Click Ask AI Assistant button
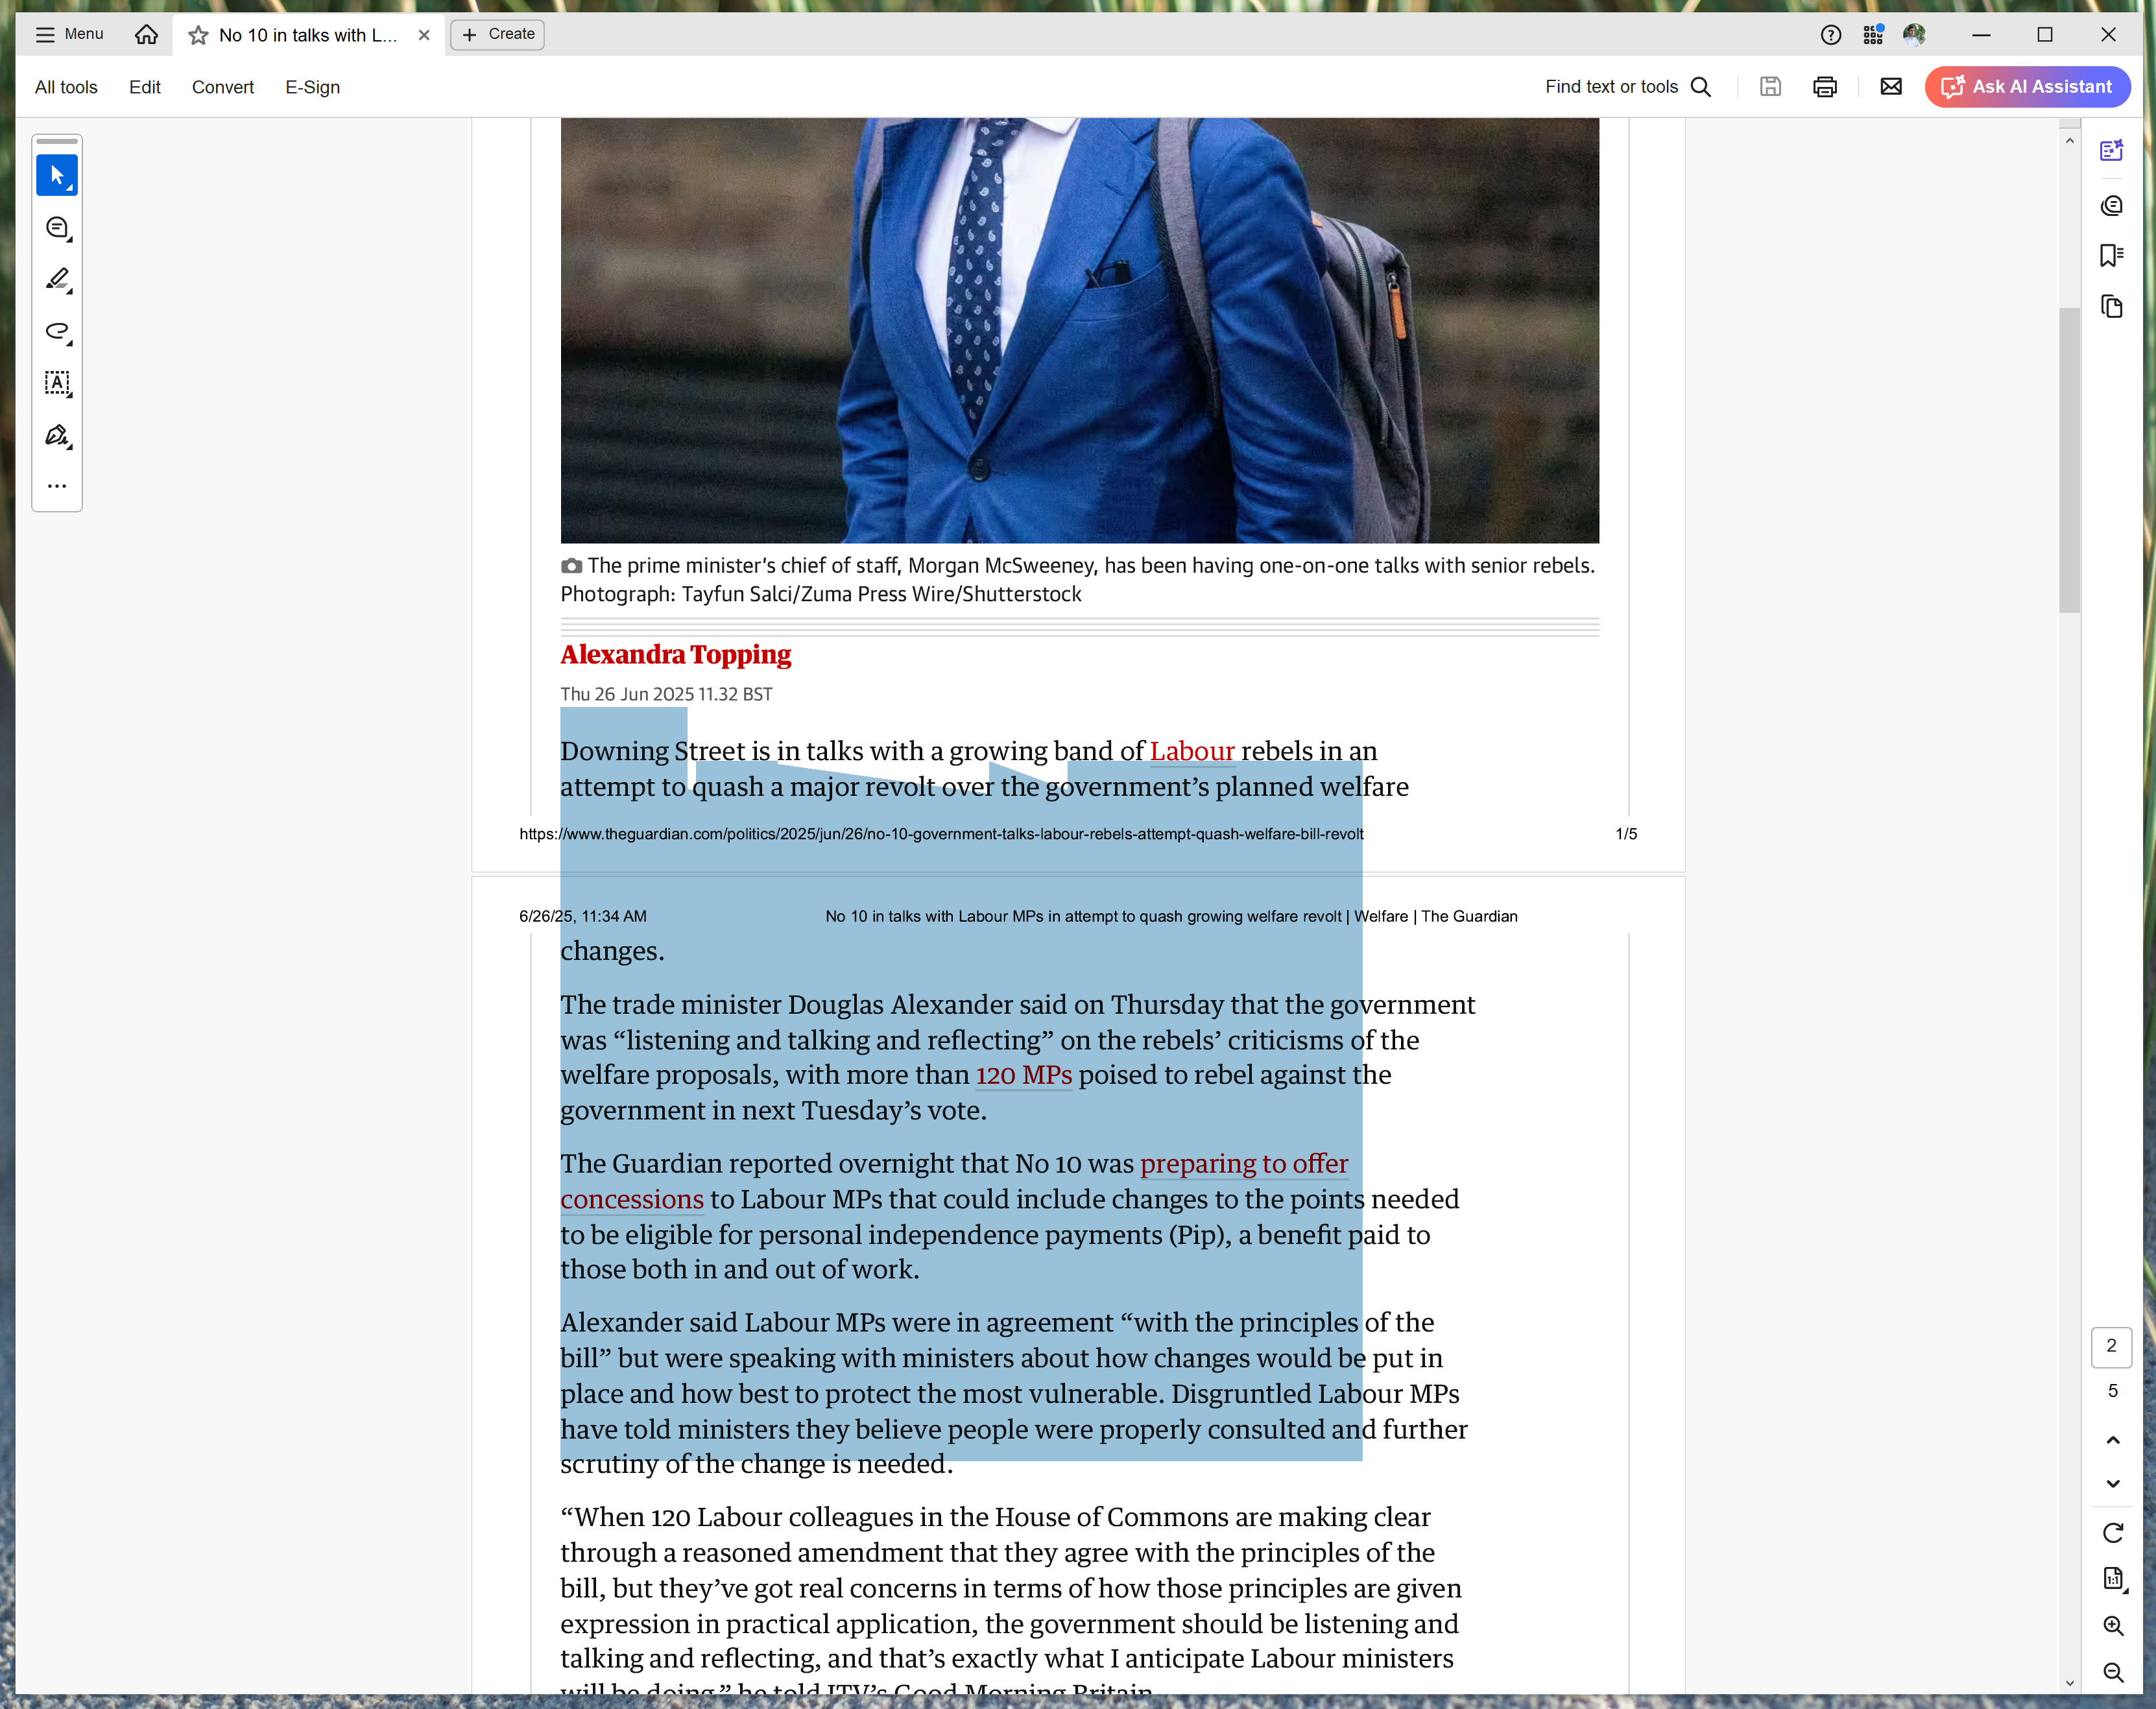 click(2027, 87)
